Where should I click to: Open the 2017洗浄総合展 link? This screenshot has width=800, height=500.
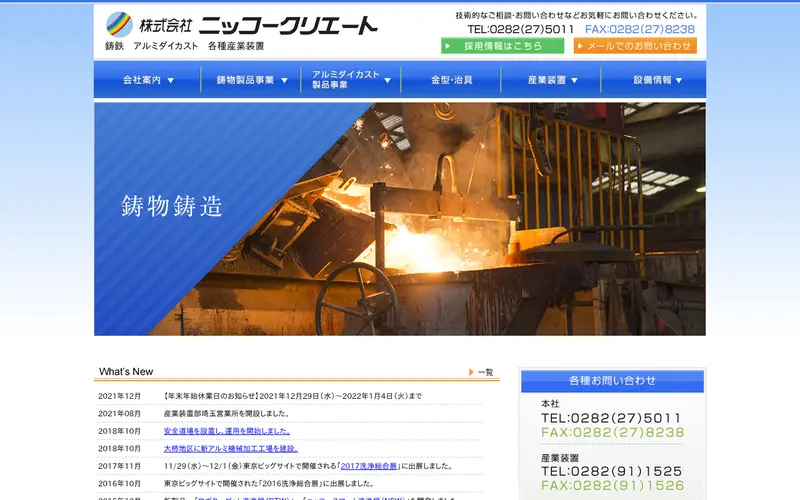pos(369,466)
